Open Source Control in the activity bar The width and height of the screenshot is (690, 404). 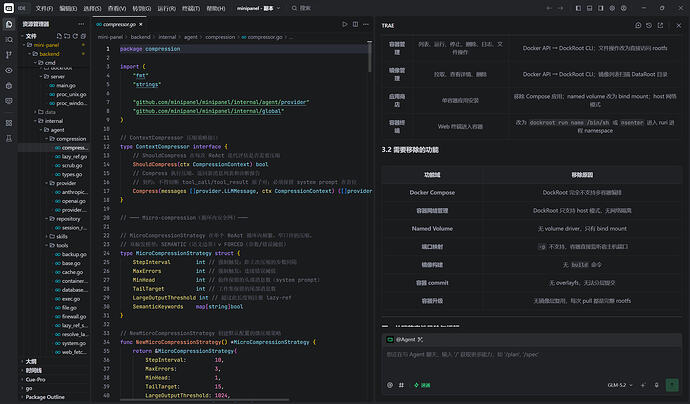(9, 55)
